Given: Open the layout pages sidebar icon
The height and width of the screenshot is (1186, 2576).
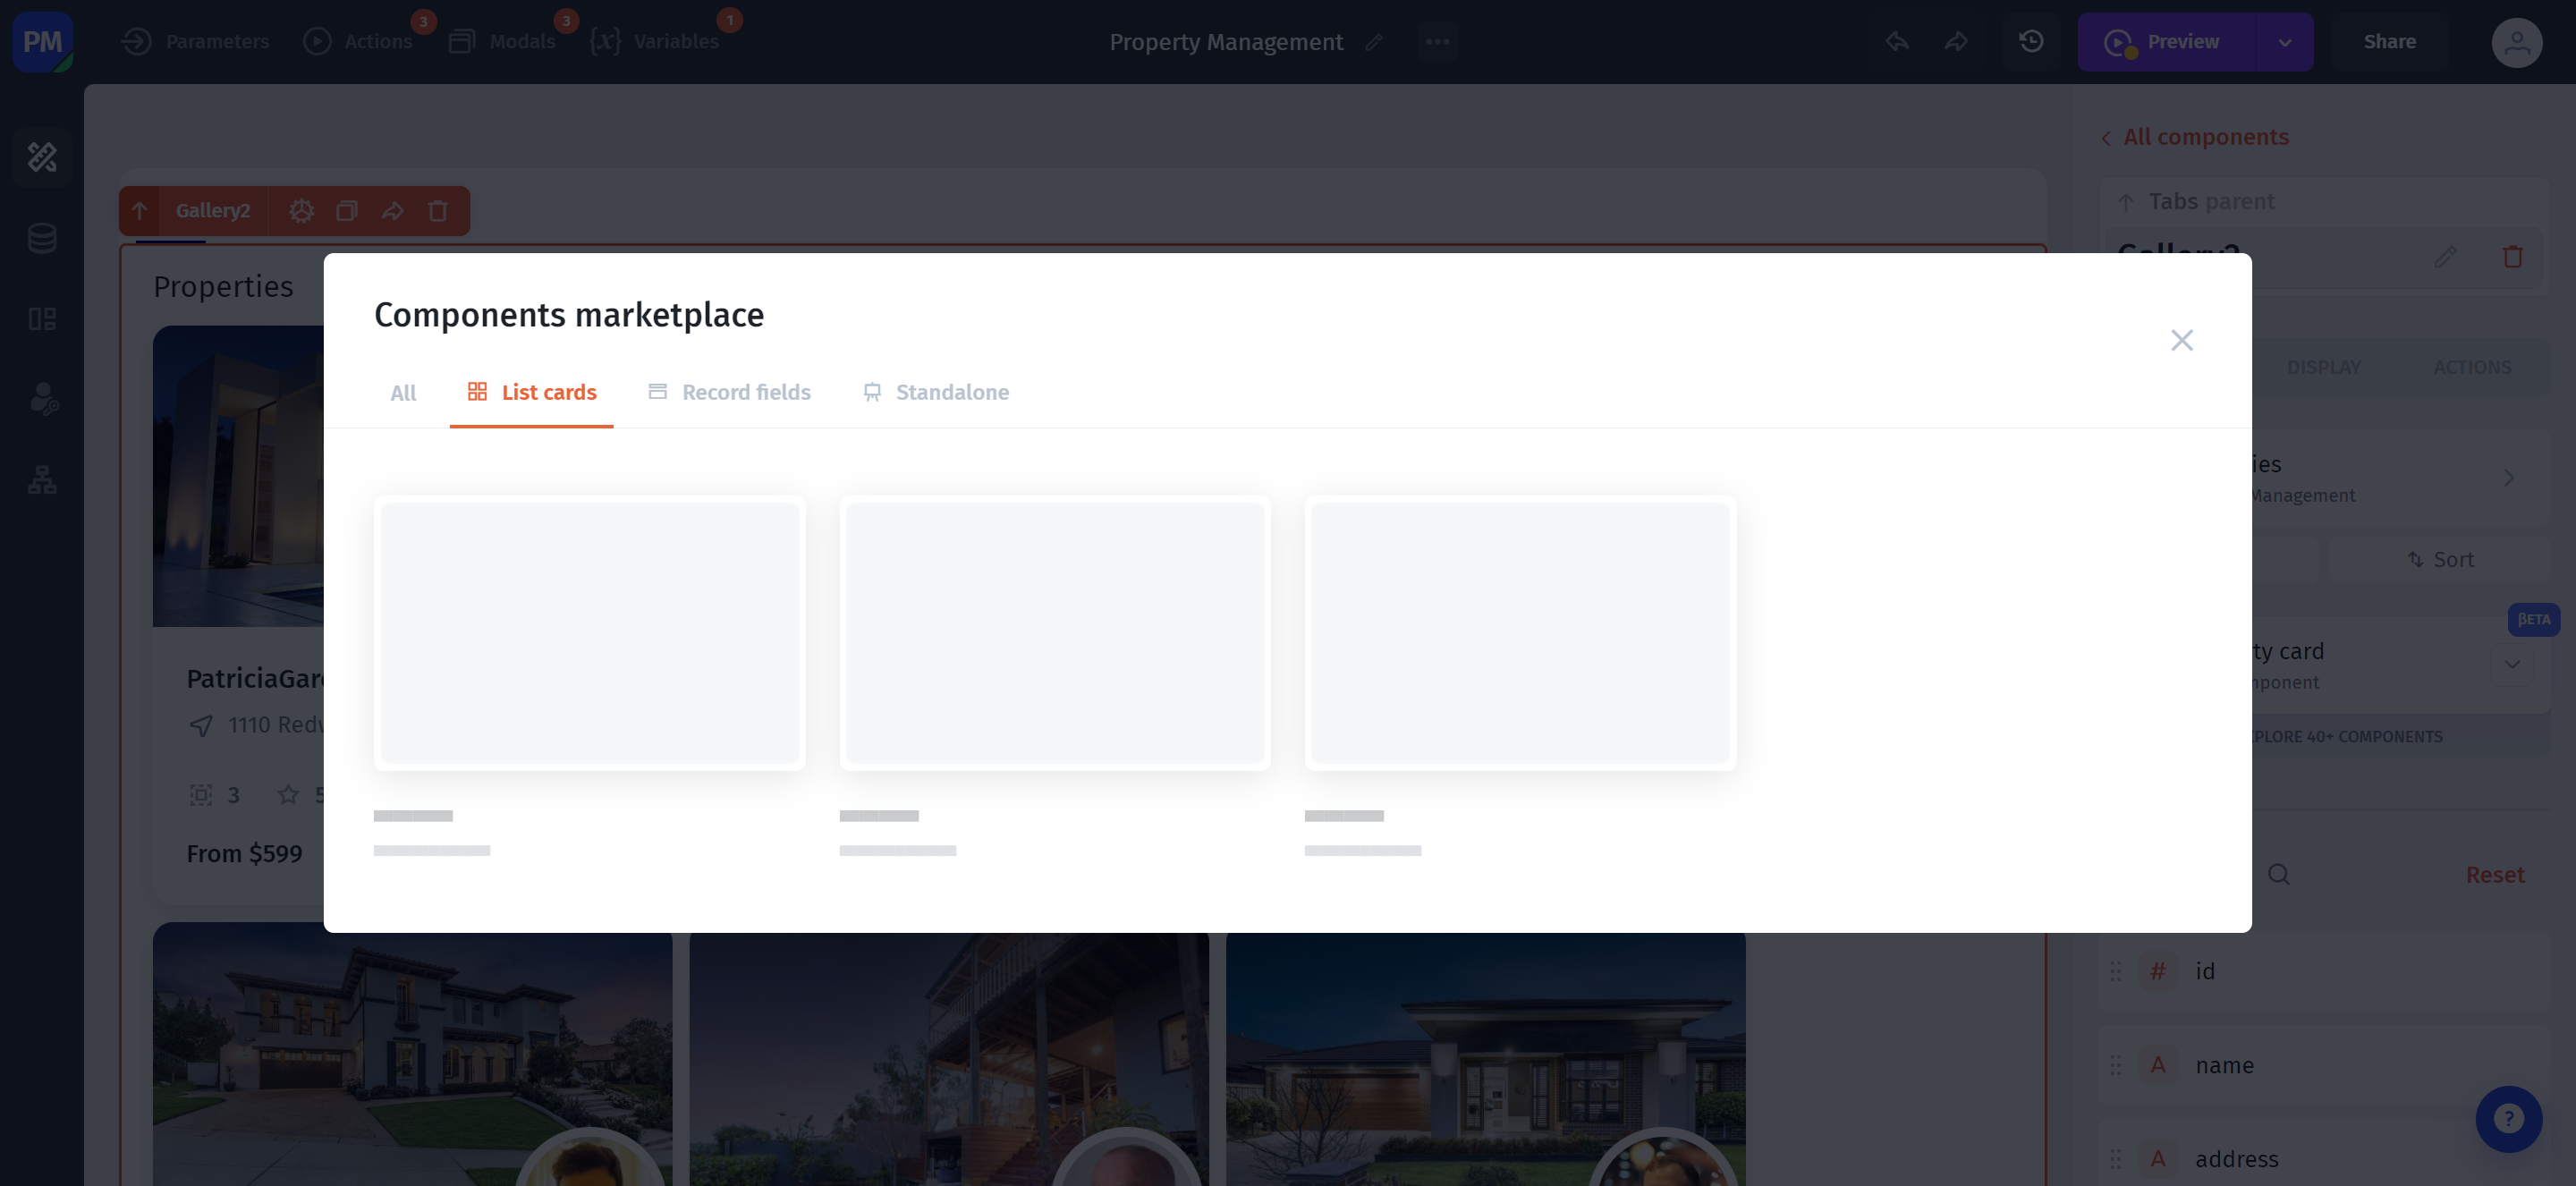Looking at the screenshot, I should (42, 319).
